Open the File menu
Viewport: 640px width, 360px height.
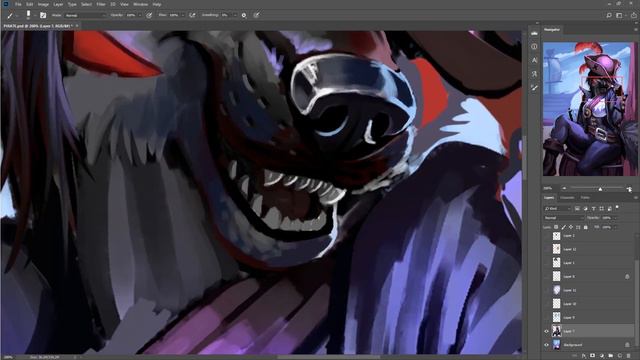click(18, 4)
